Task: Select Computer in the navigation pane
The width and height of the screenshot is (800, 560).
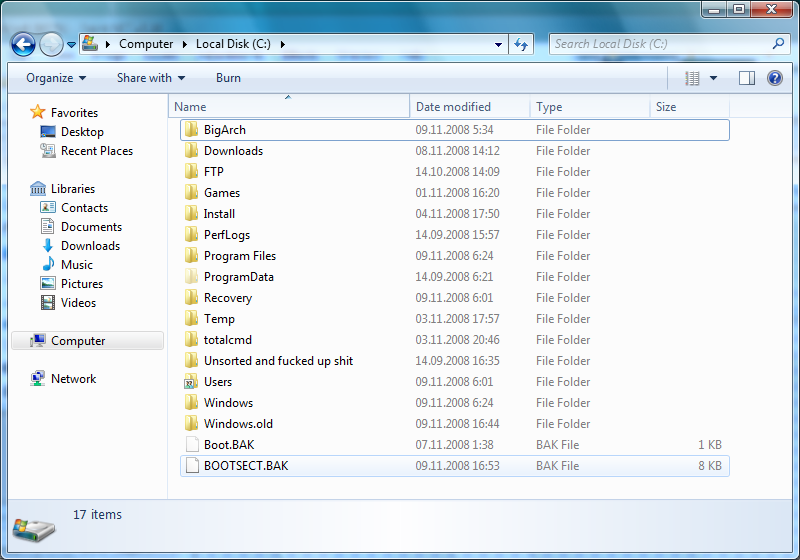Action: [x=87, y=341]
